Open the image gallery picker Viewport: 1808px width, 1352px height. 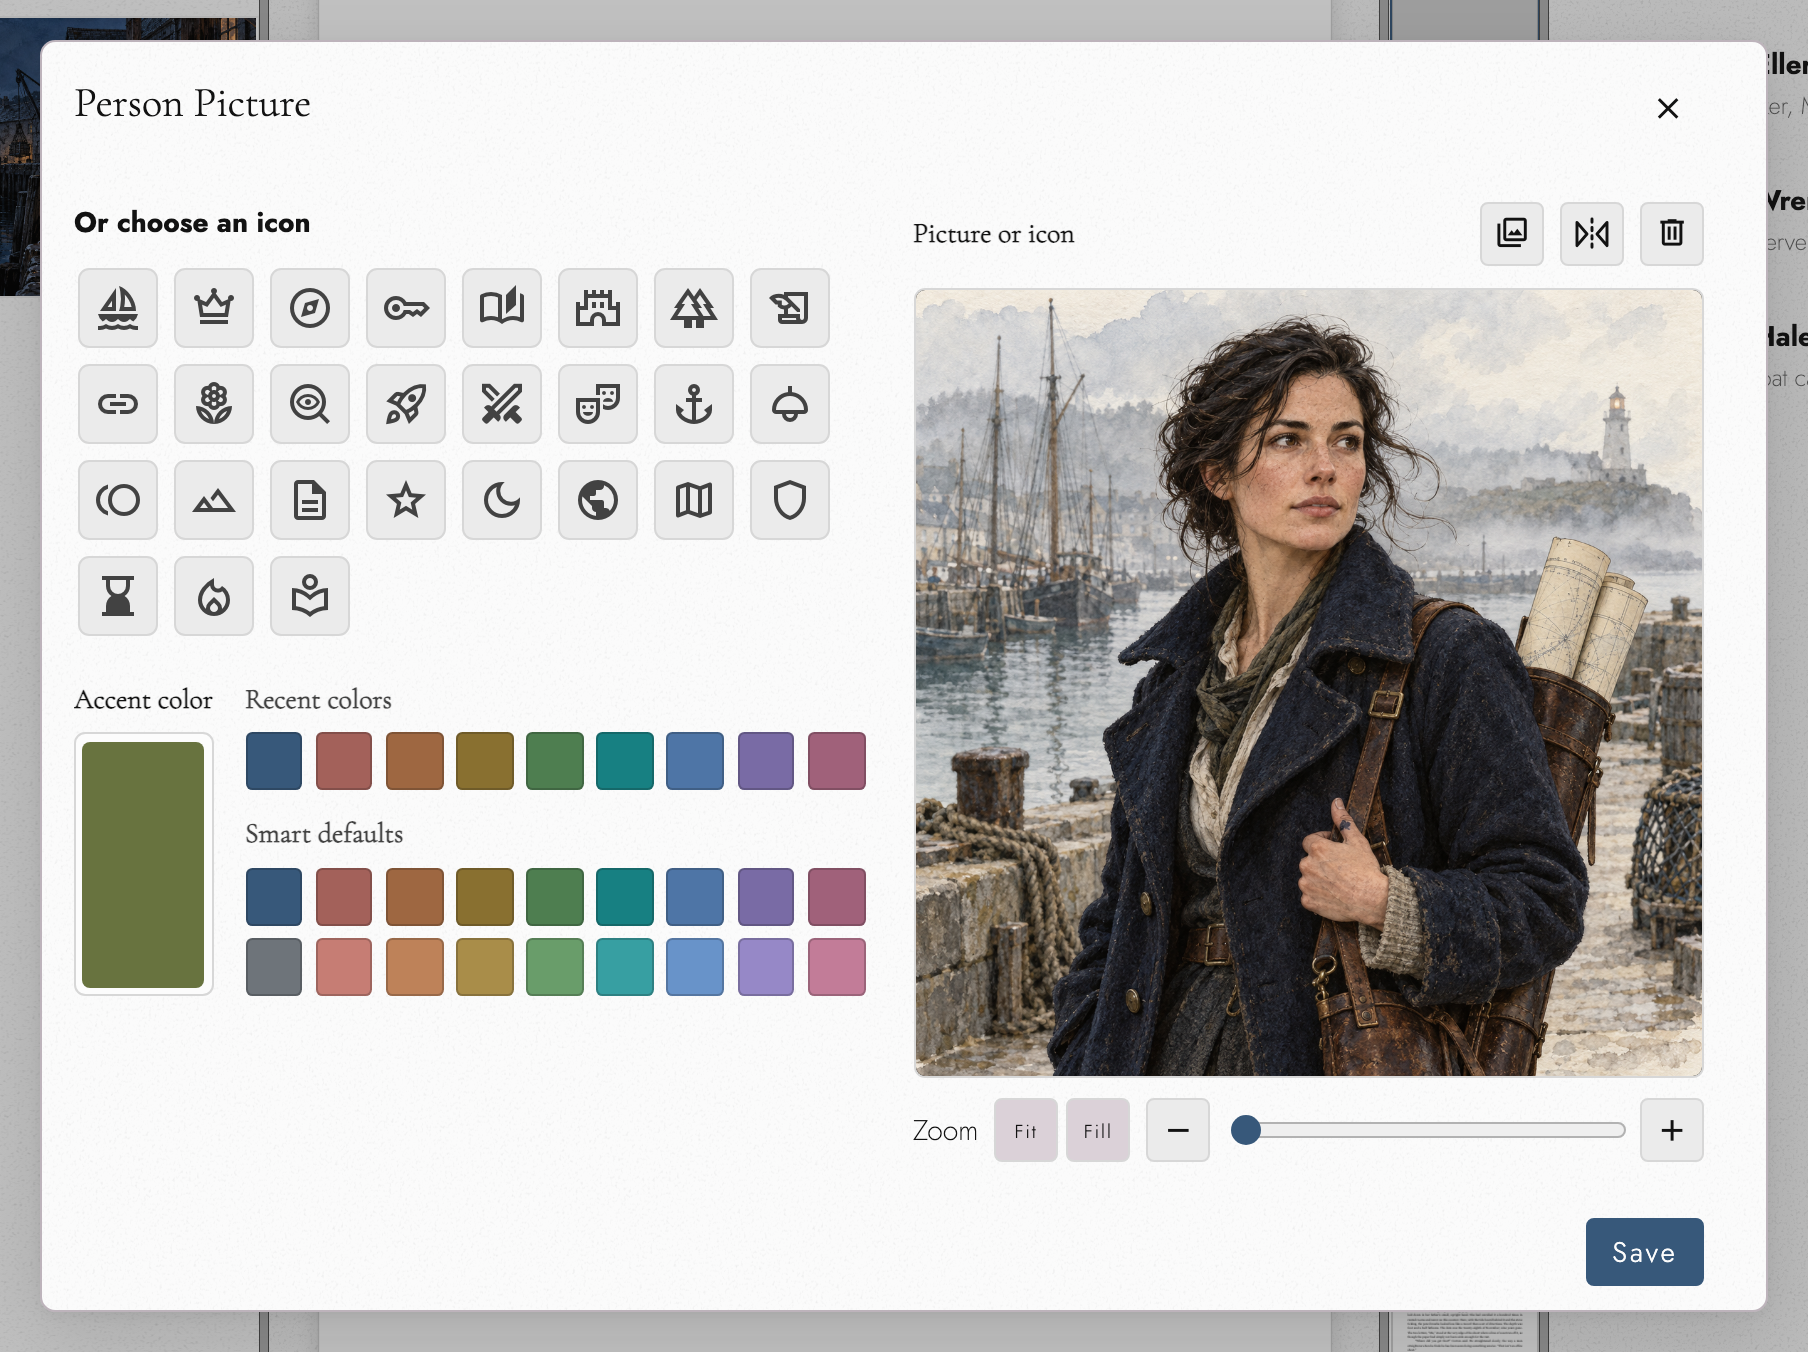tap(1512, 234)
